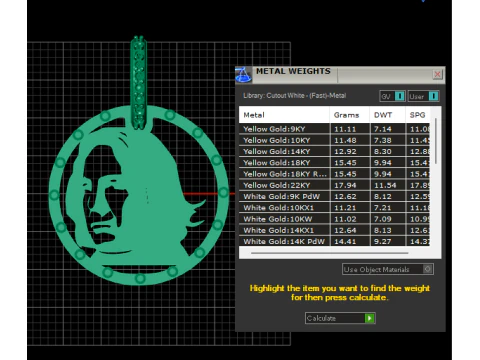This screenshot has width=480, height=360.
Task: Select the Yellow Gold:14KY row
Action: click(334, 152)
